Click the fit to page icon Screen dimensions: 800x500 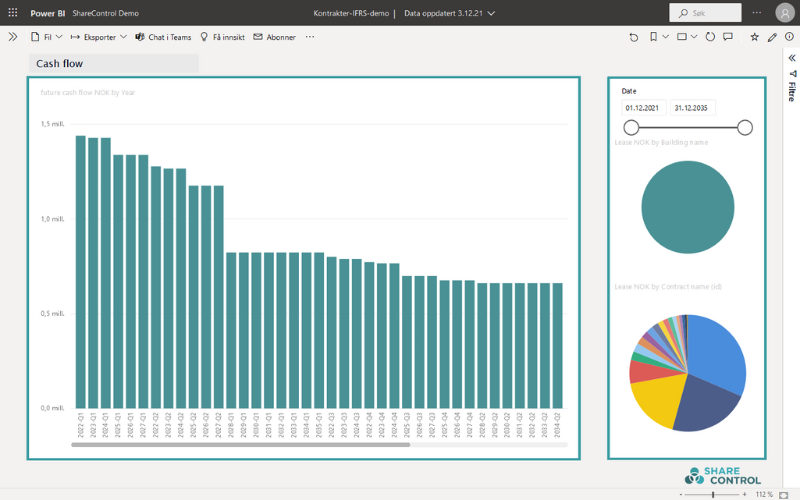pyautogui.click(x=784, y=495)
